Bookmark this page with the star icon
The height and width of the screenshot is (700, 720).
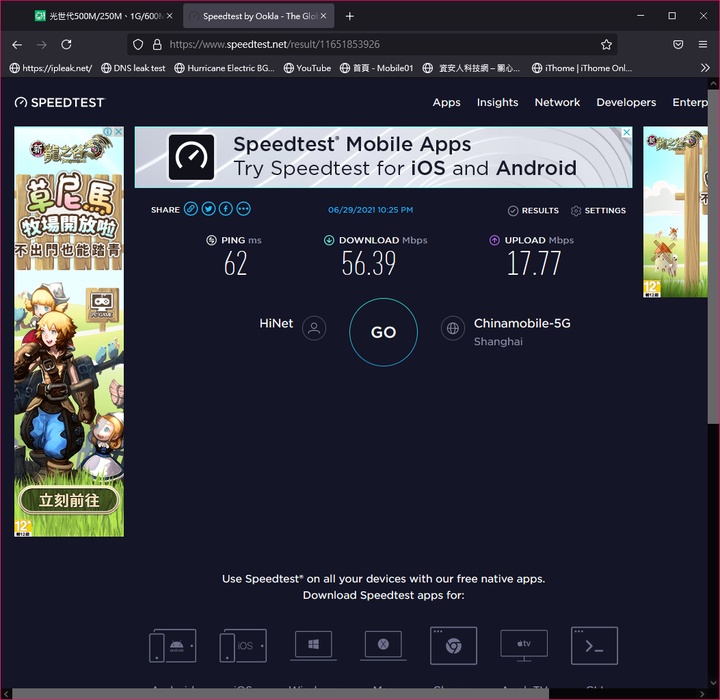tap(606, 45)
